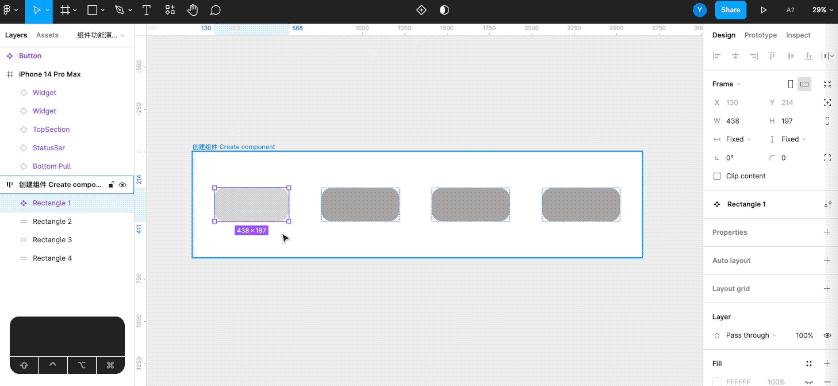Open Fill style library icon
This screenshot has width=838, height=386.
pyautogui.click(x=809, y=364)
